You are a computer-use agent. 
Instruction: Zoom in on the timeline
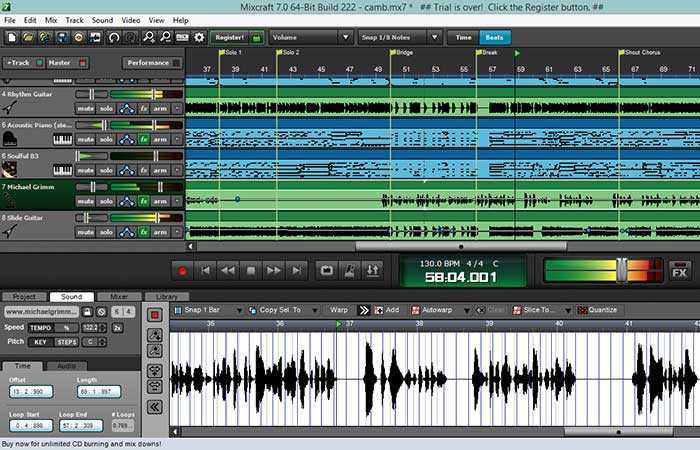pyautogui.click(x=149, y=38)
